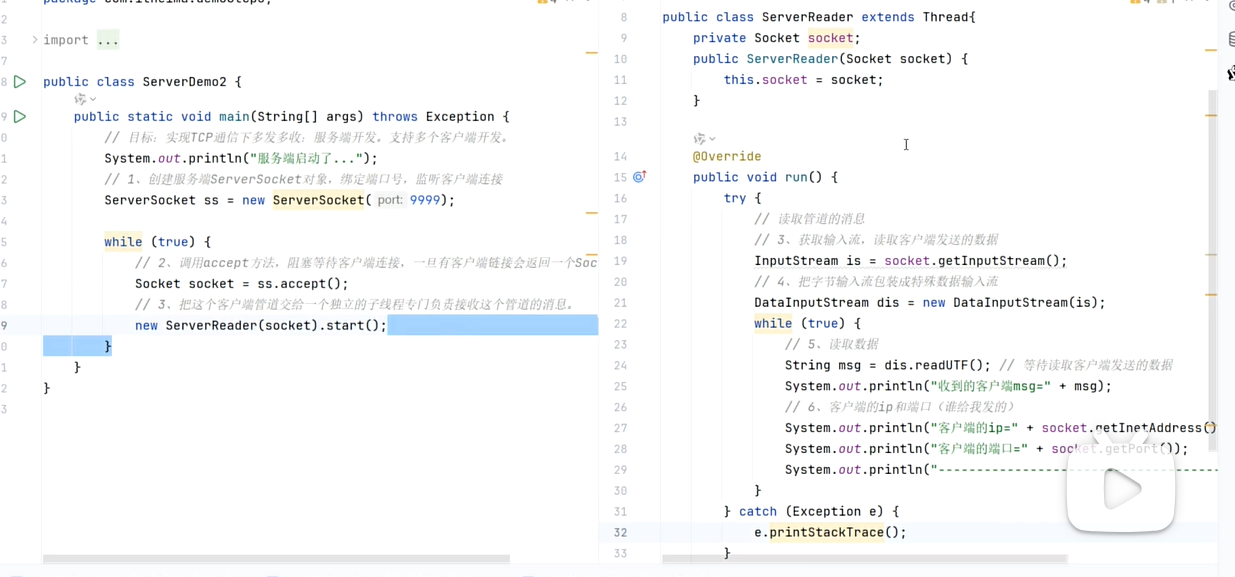Viewport: 1235px width, 577px height.
Task: Click the string "服务端启动了..."
Action: coord(309,158)
